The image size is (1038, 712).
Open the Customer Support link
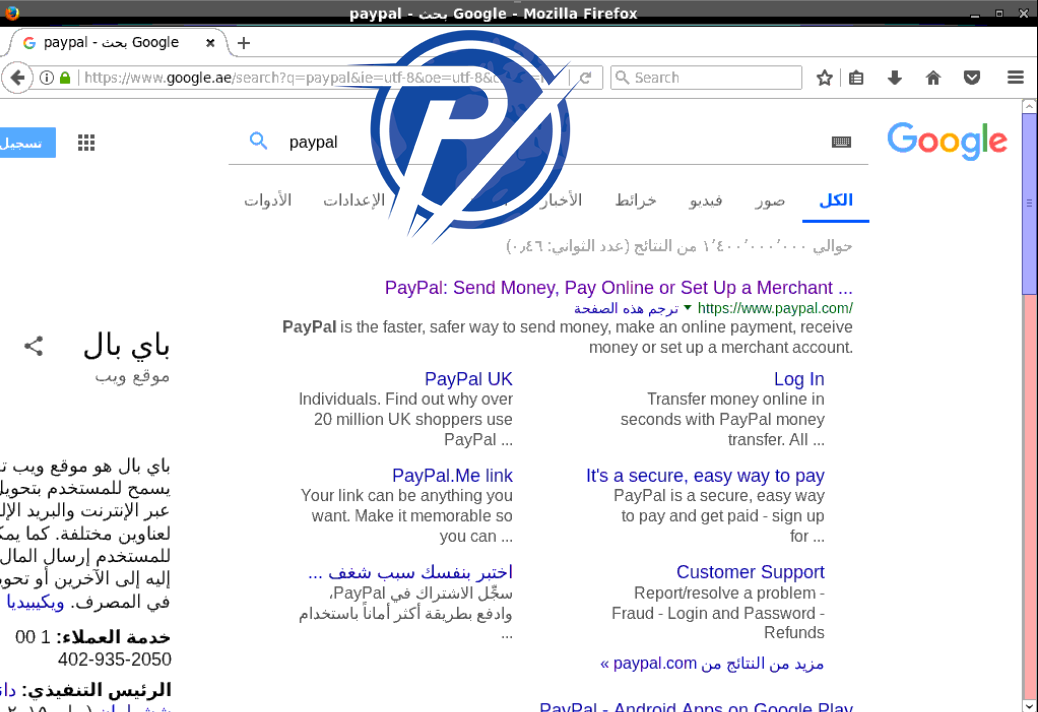coord(751,572)
